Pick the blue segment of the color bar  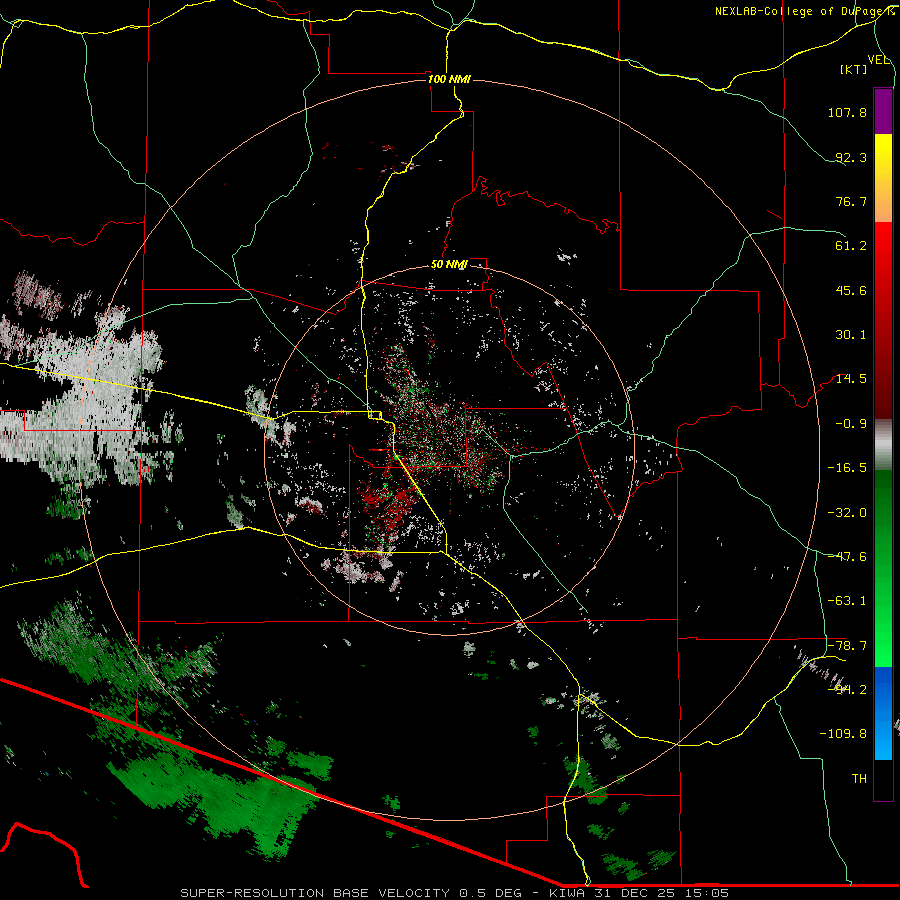tap(883, 713)
